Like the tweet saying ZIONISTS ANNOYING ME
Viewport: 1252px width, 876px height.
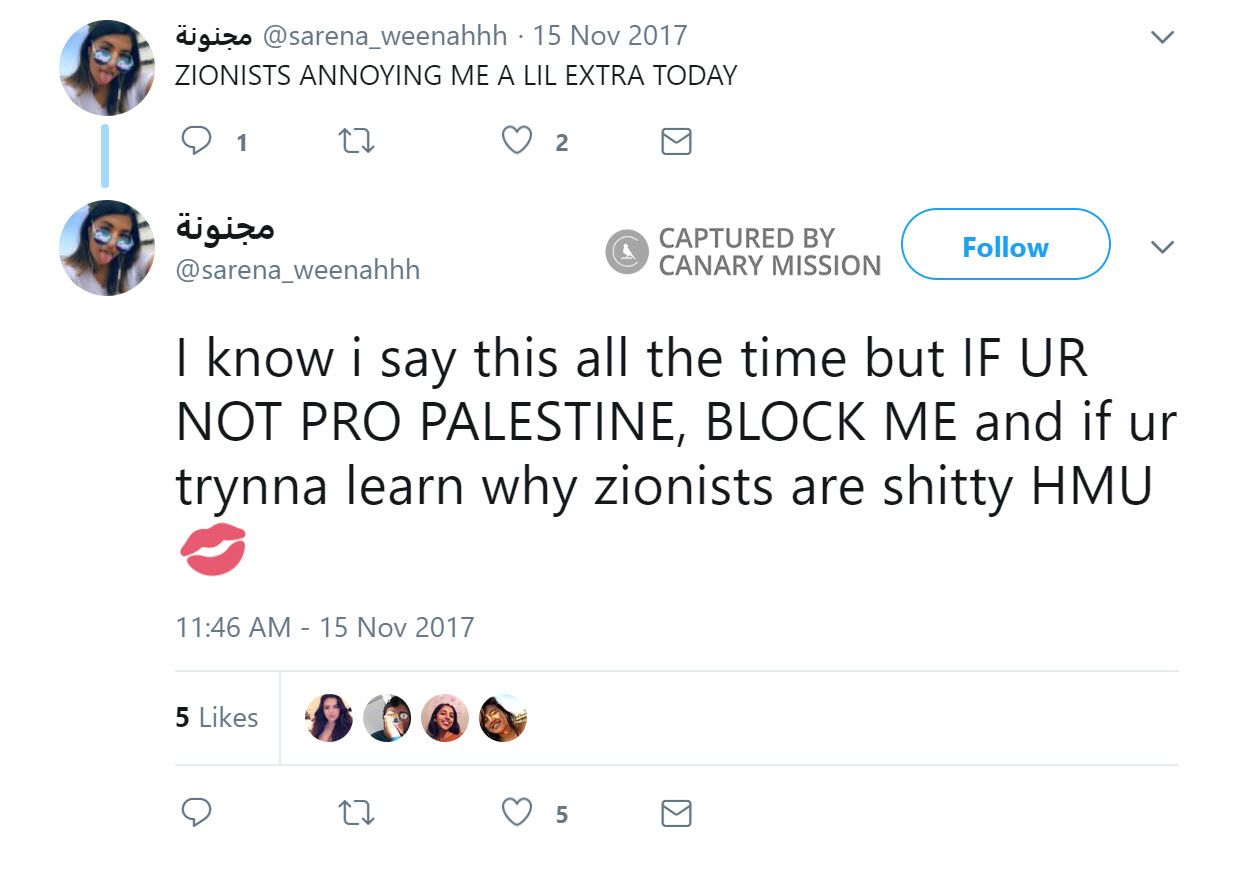(x=516, y=141)
